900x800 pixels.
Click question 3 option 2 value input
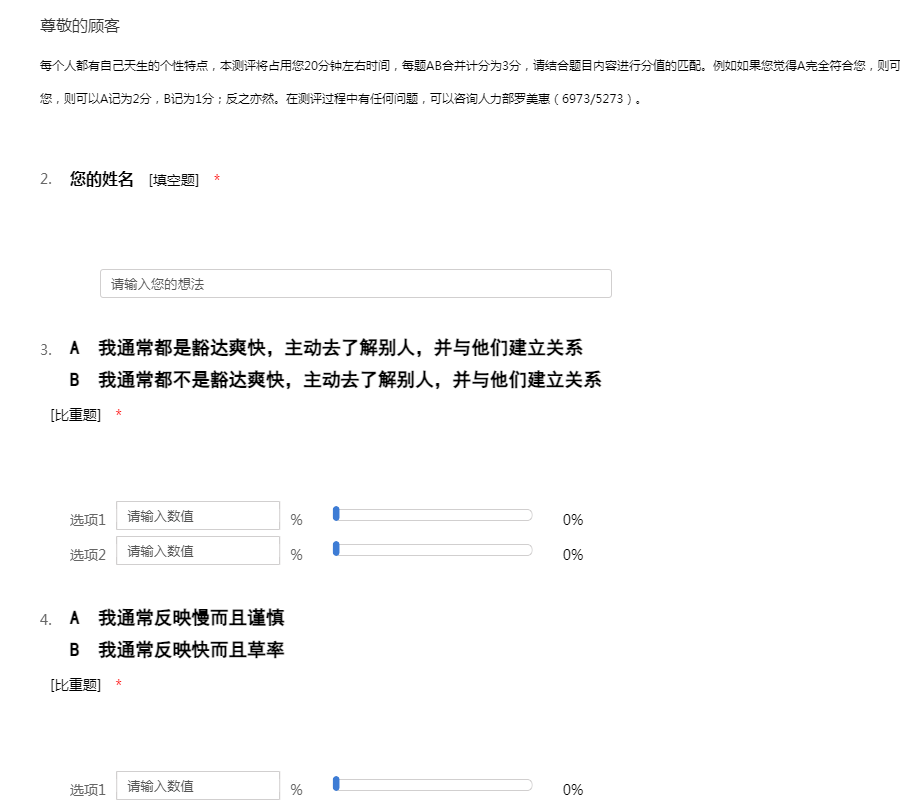[x=198, y=551]
